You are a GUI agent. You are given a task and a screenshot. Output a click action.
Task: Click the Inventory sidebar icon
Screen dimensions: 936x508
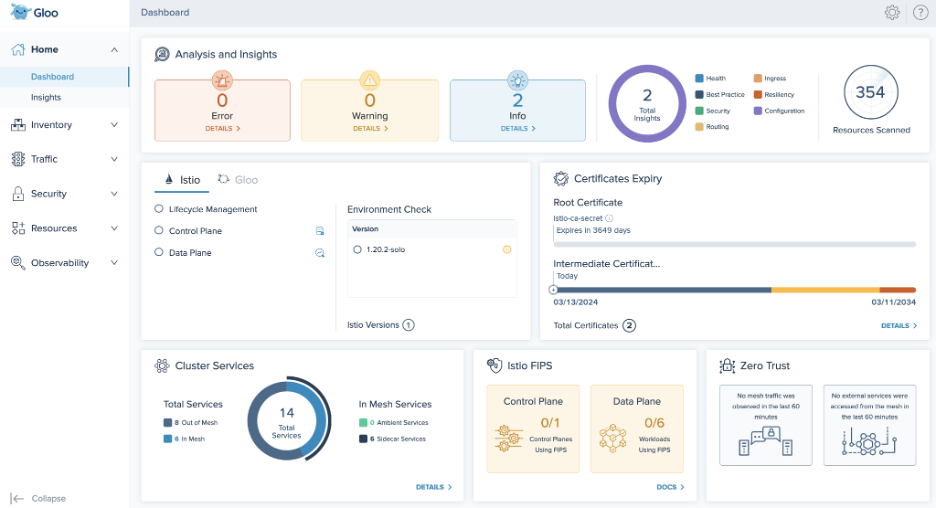(x=18, y=125)
